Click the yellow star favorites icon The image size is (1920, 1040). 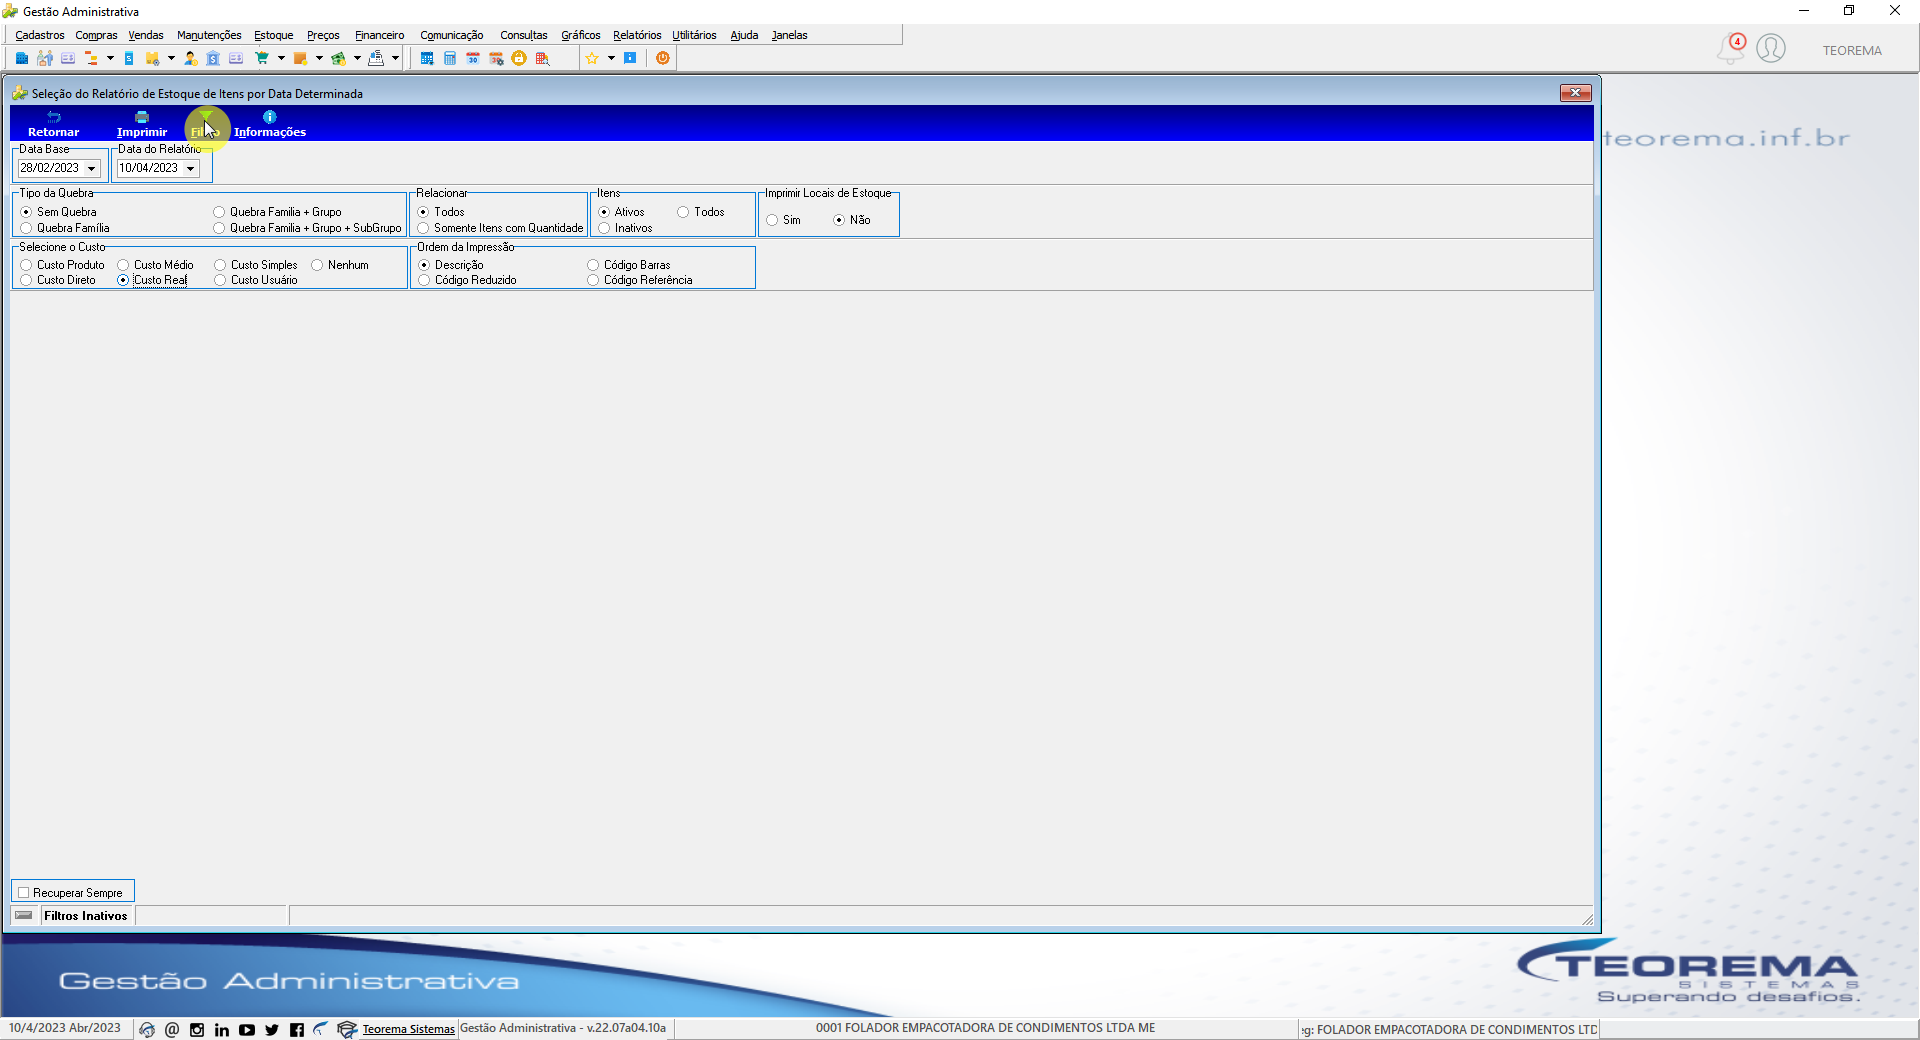pos(592,58)
